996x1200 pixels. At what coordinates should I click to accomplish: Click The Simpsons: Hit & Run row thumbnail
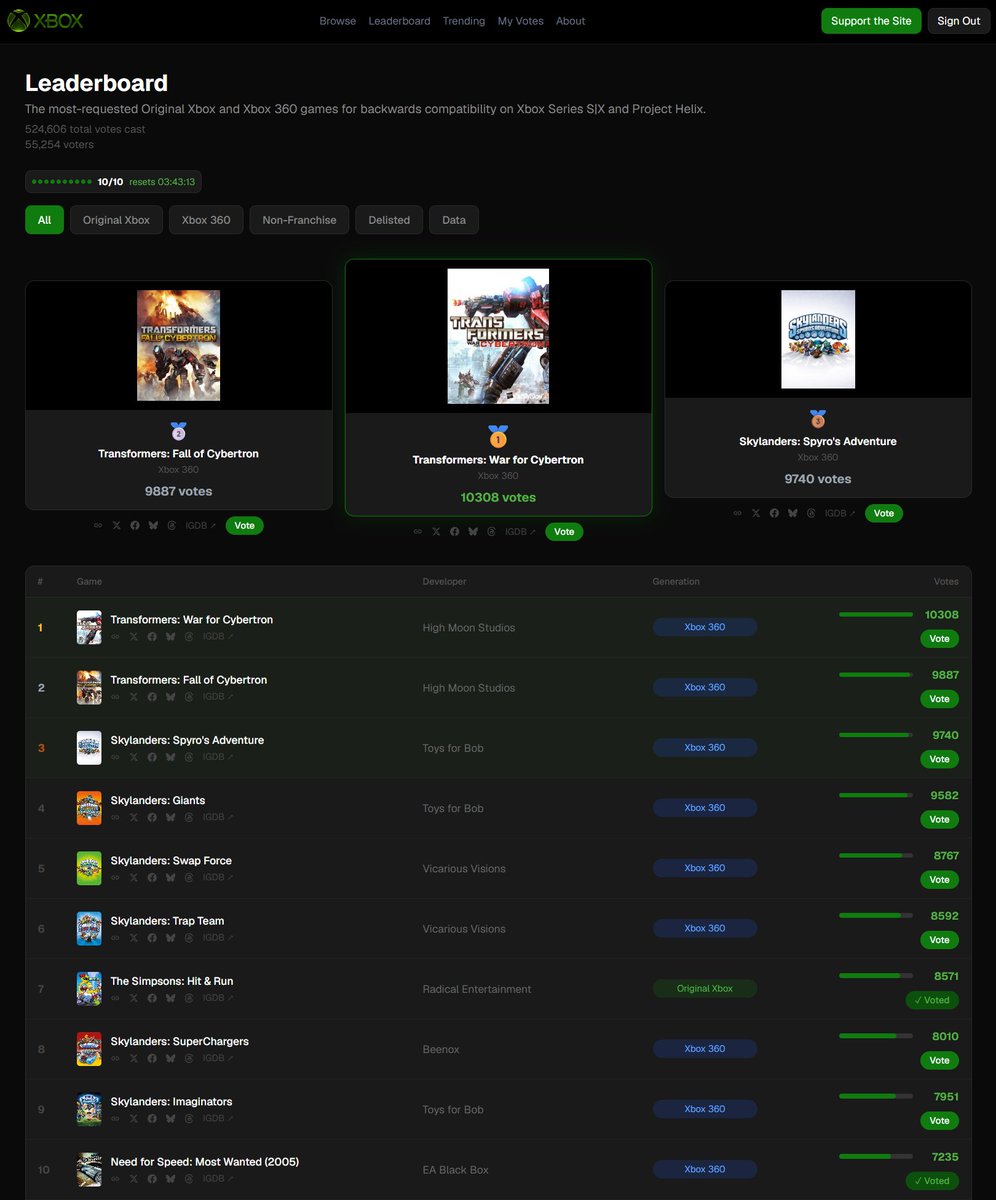pyautogui.click(x=89, y=988)
